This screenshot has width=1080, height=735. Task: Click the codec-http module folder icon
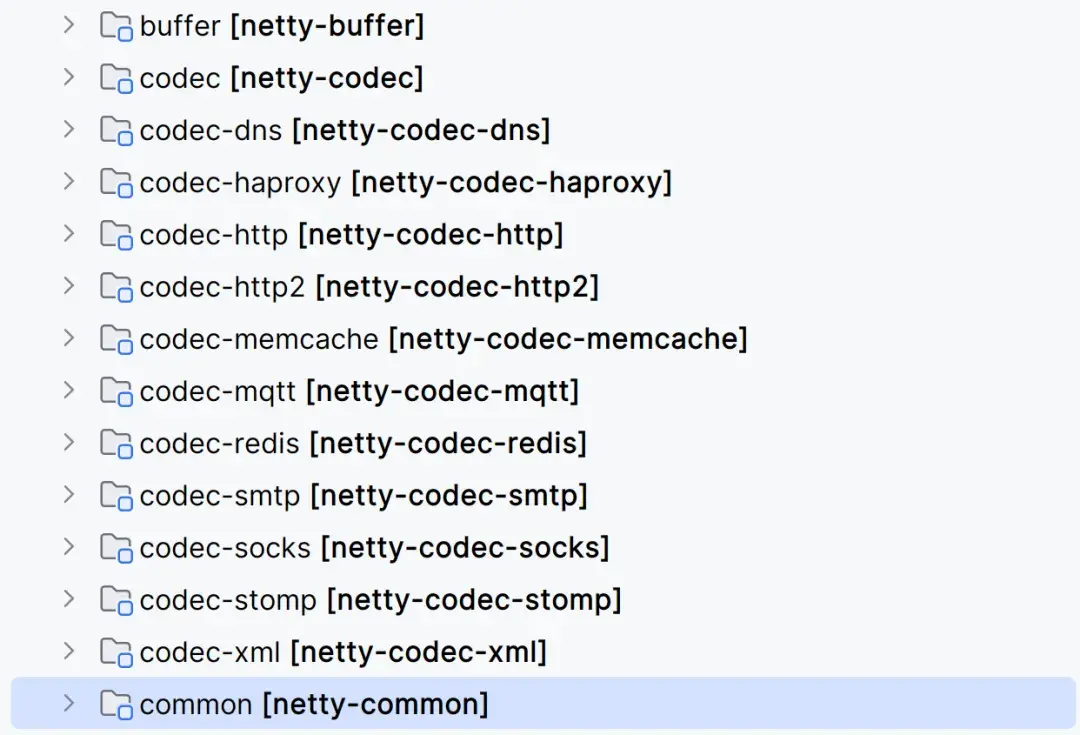pos(116,235)
